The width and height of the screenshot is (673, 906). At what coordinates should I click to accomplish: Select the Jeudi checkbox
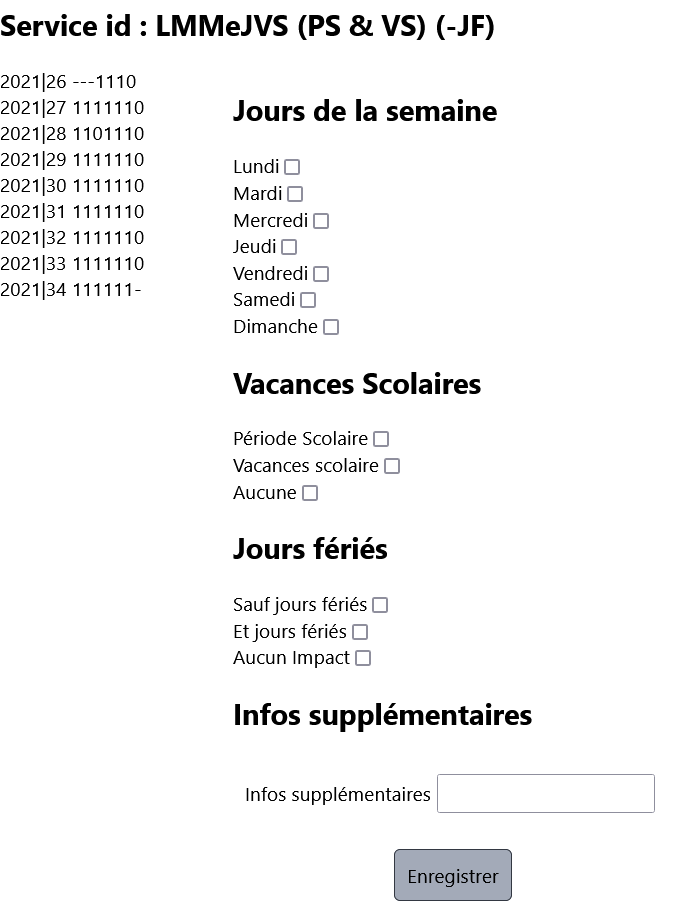(289, 247)
